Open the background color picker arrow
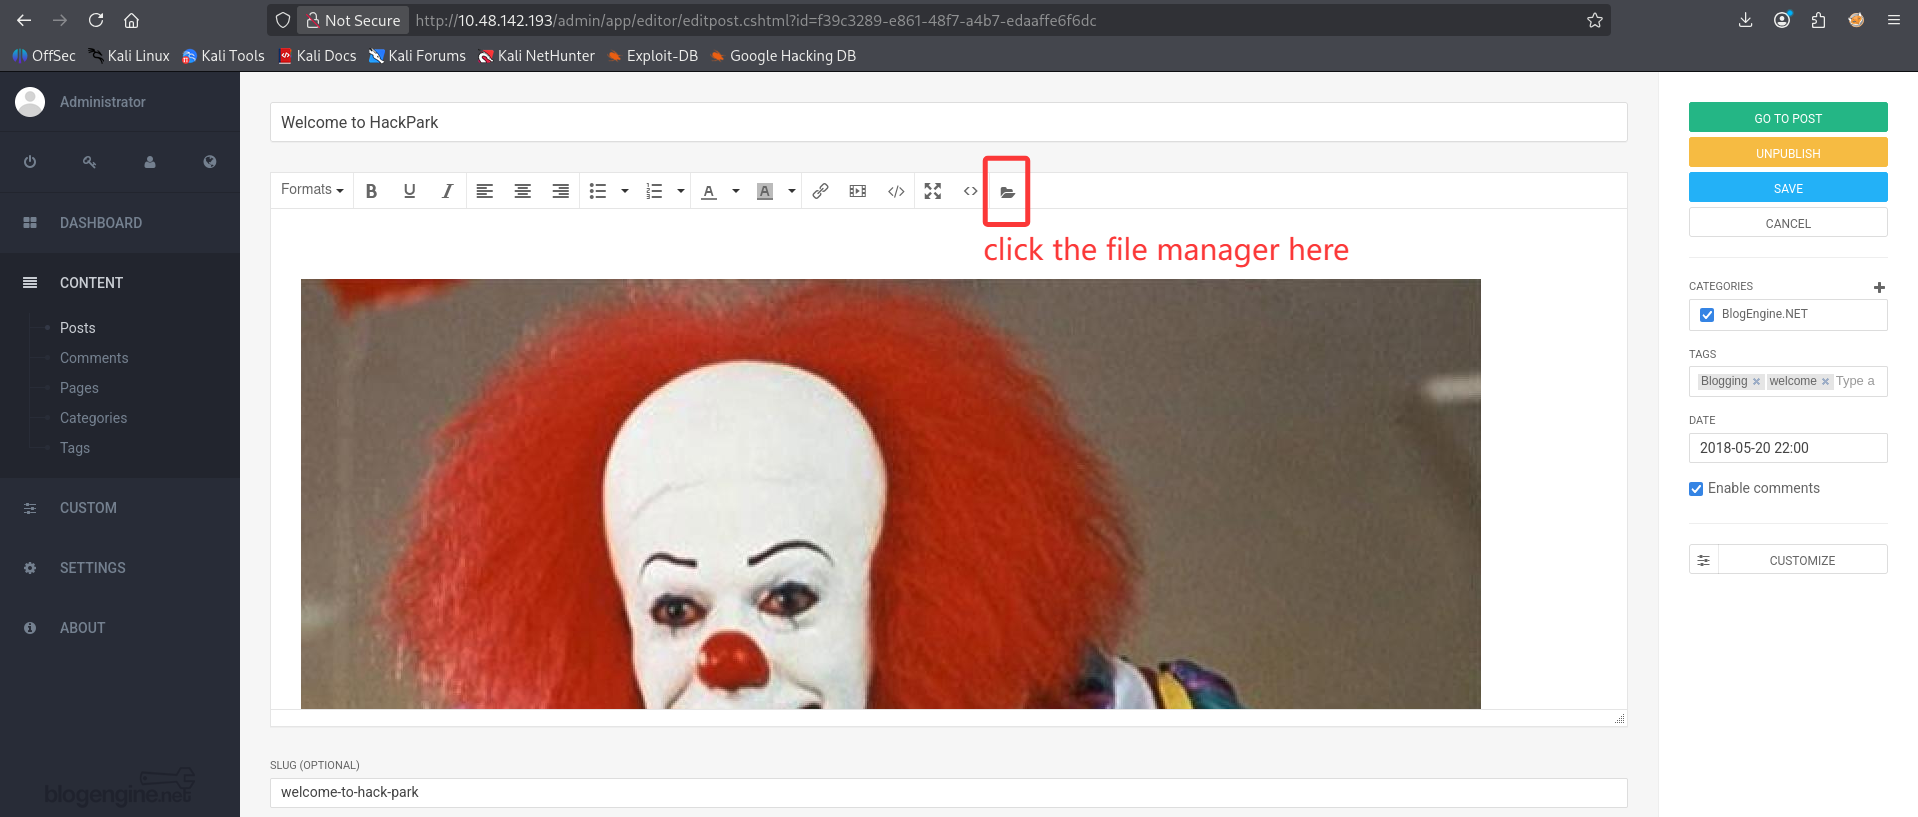1918x817 pixels. pyautogui.click(x=792, y=191)
